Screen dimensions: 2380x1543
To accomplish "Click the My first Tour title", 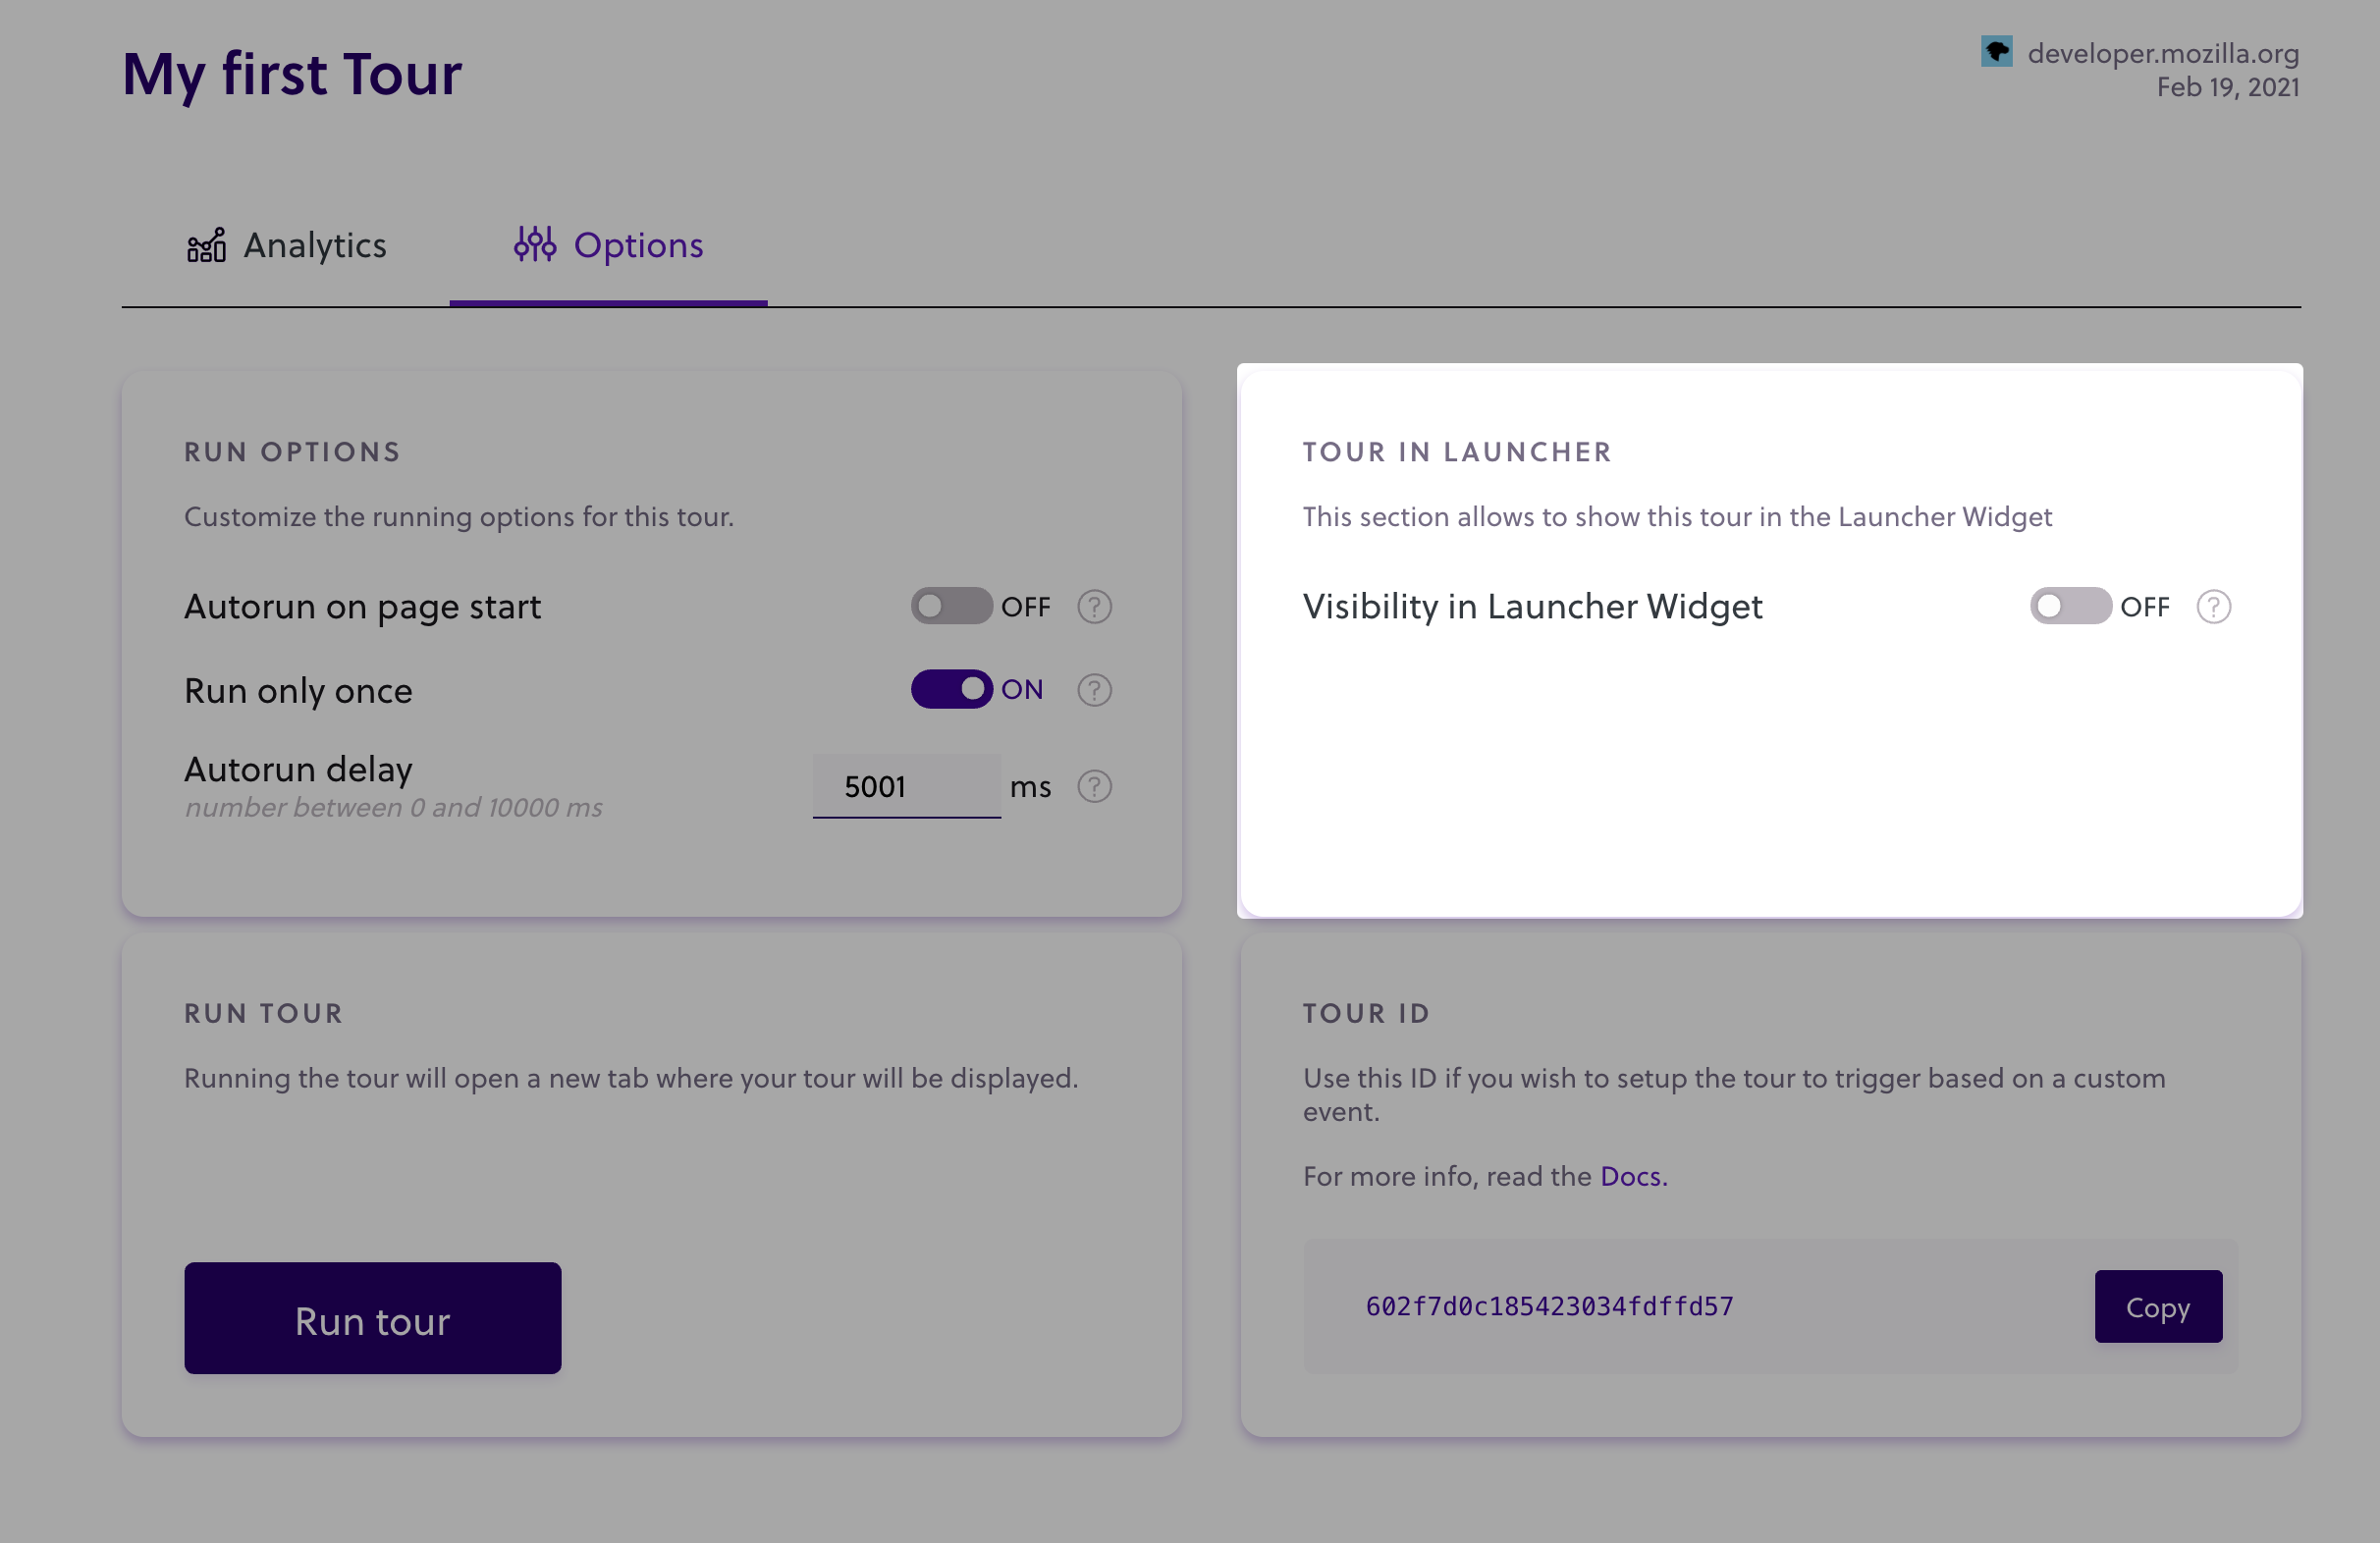I will (x=291, y=73).
